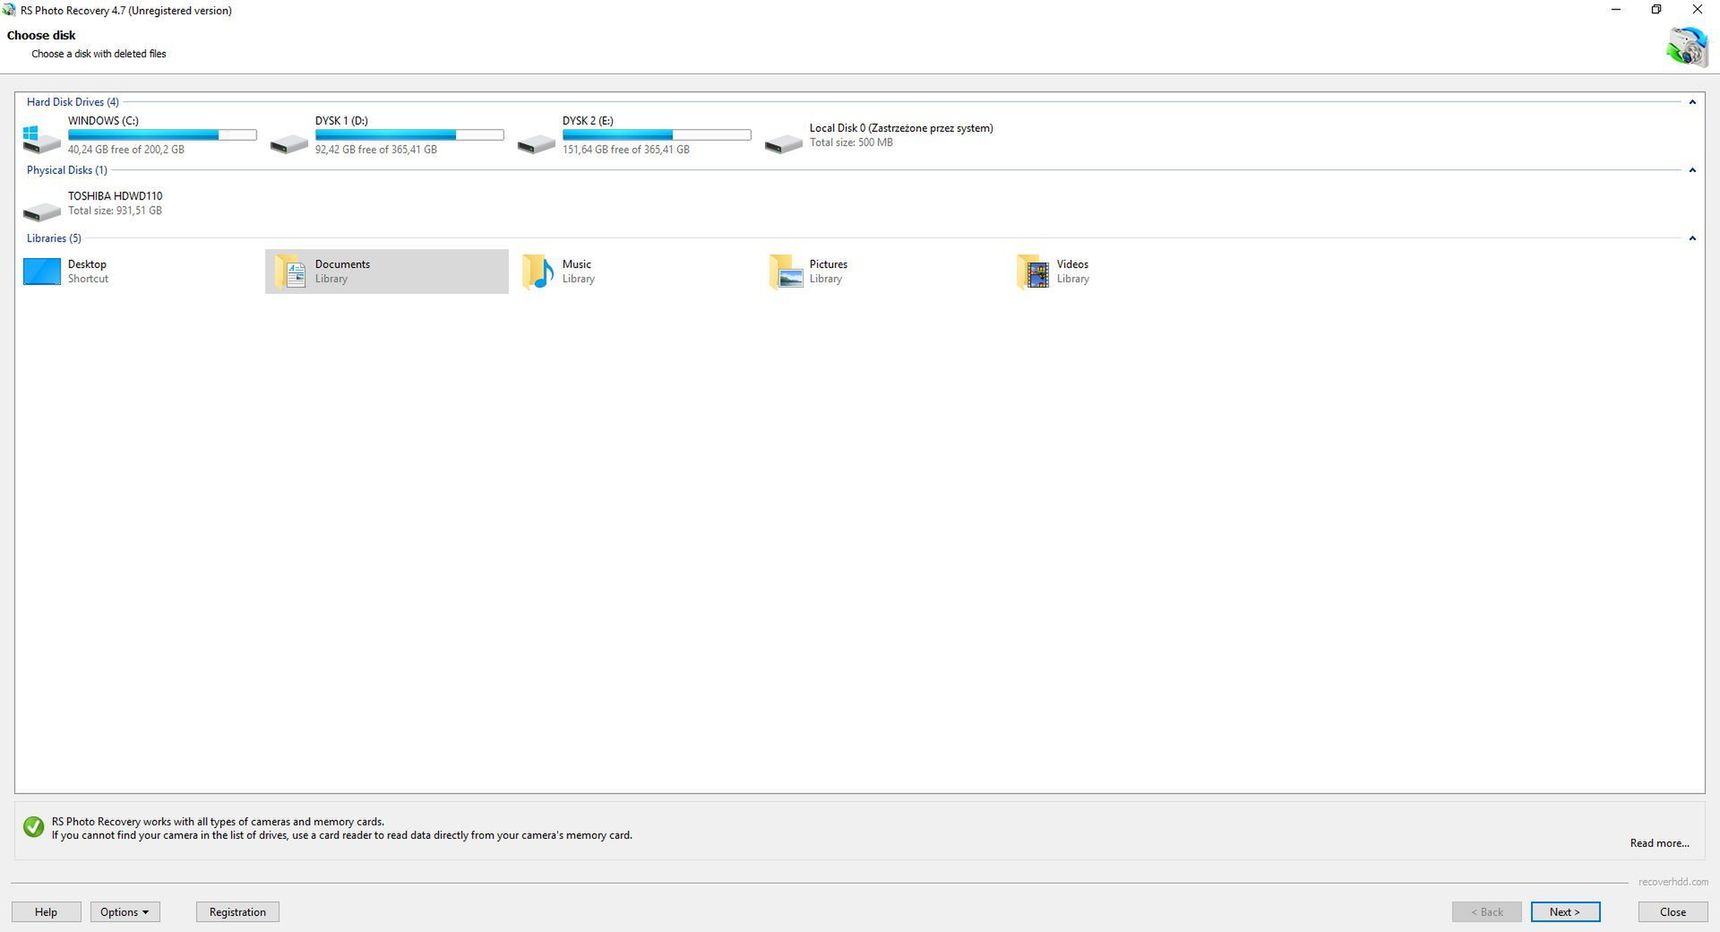
Task: Click the green checkmark info icon
Action: pos(33,827)
